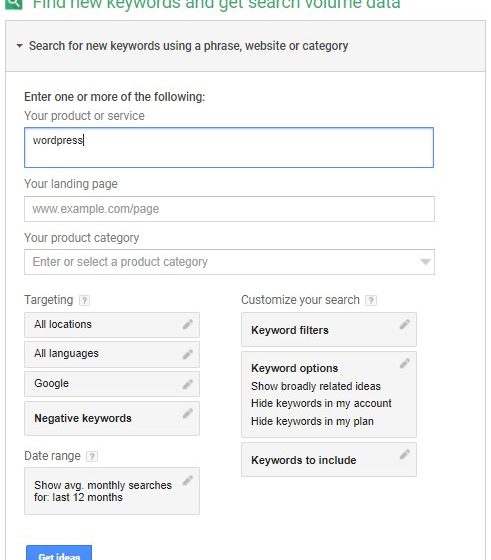Click the edit pencil on Google network
The image size is (491, 560).
coord(188,384)
